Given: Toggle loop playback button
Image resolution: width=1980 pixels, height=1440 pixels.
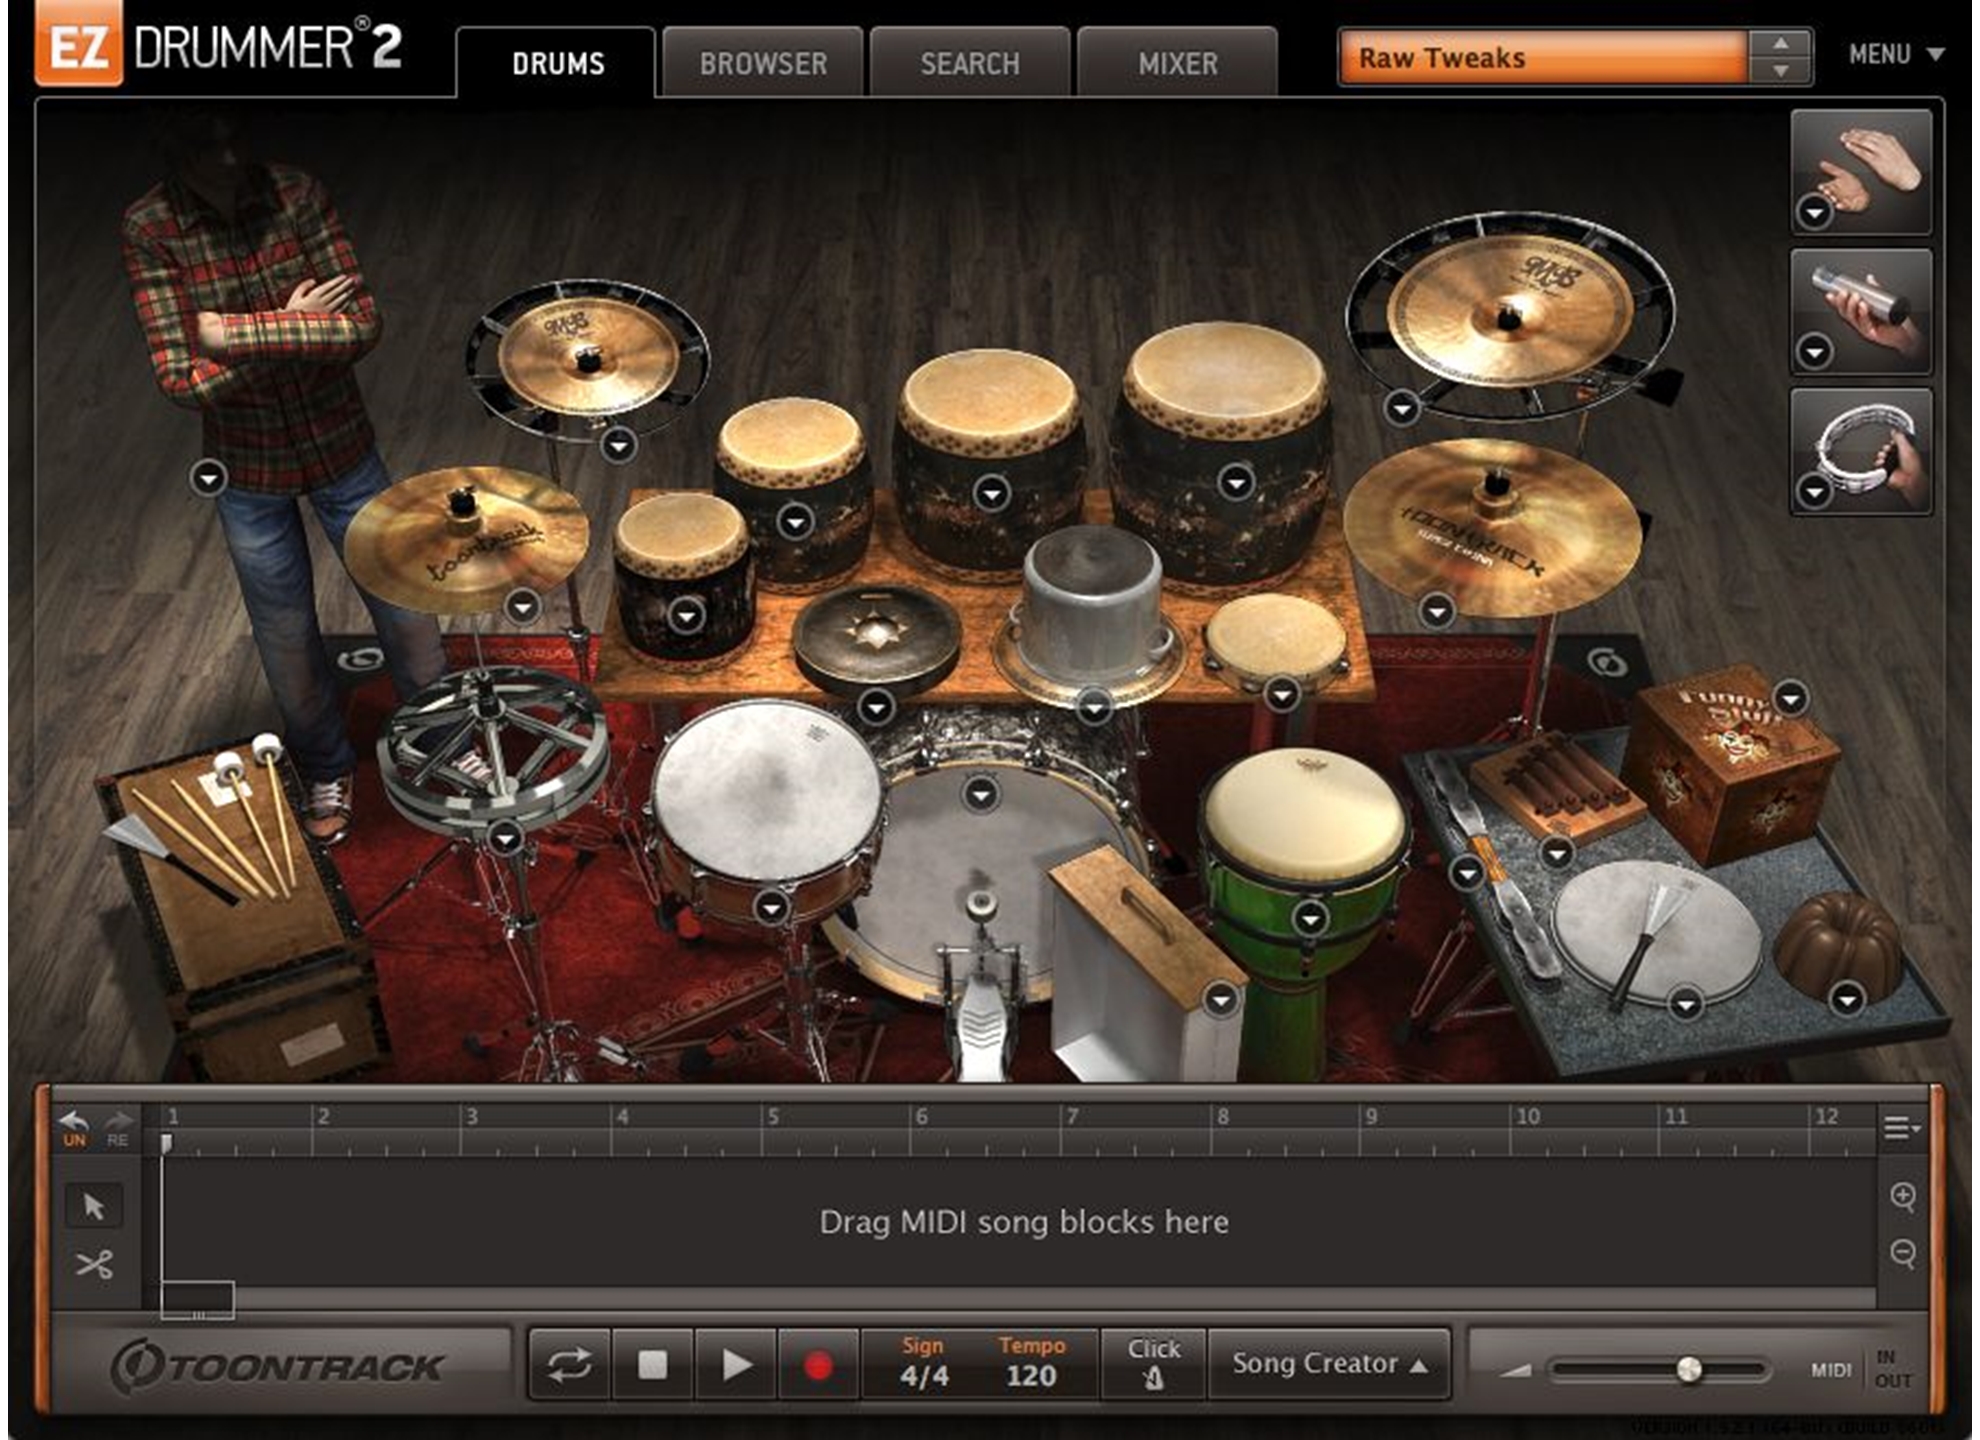Looking at the screenshot, I should click(x=569, y=1365).
